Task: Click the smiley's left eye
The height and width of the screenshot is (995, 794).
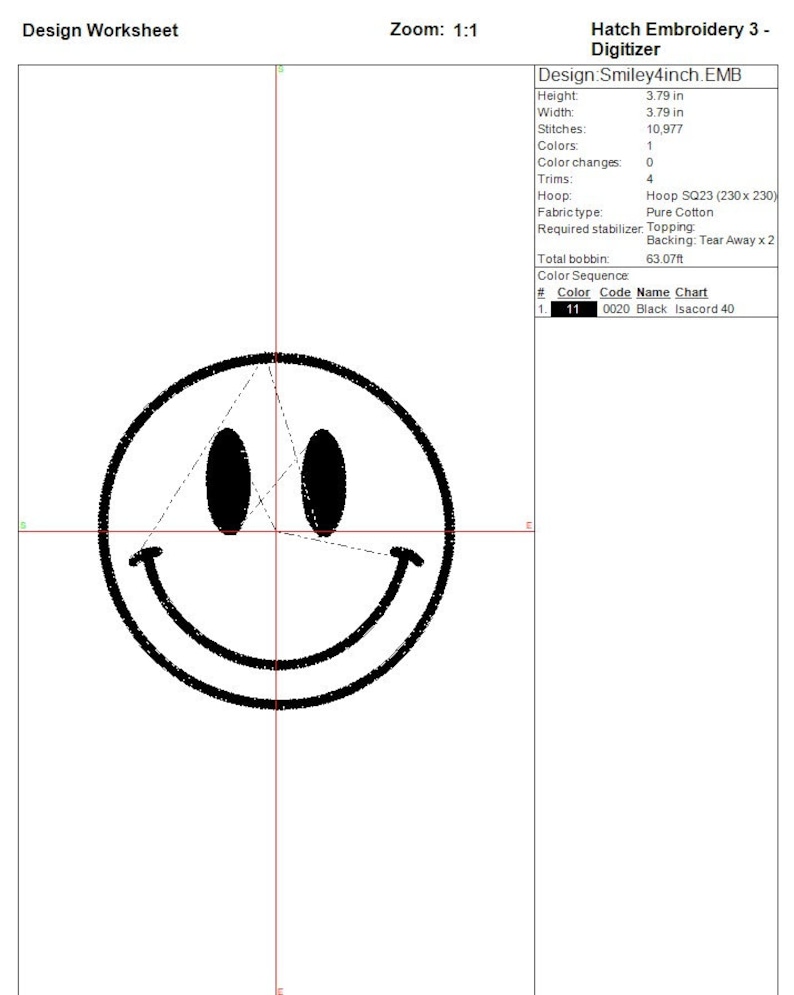Action: 228,481
